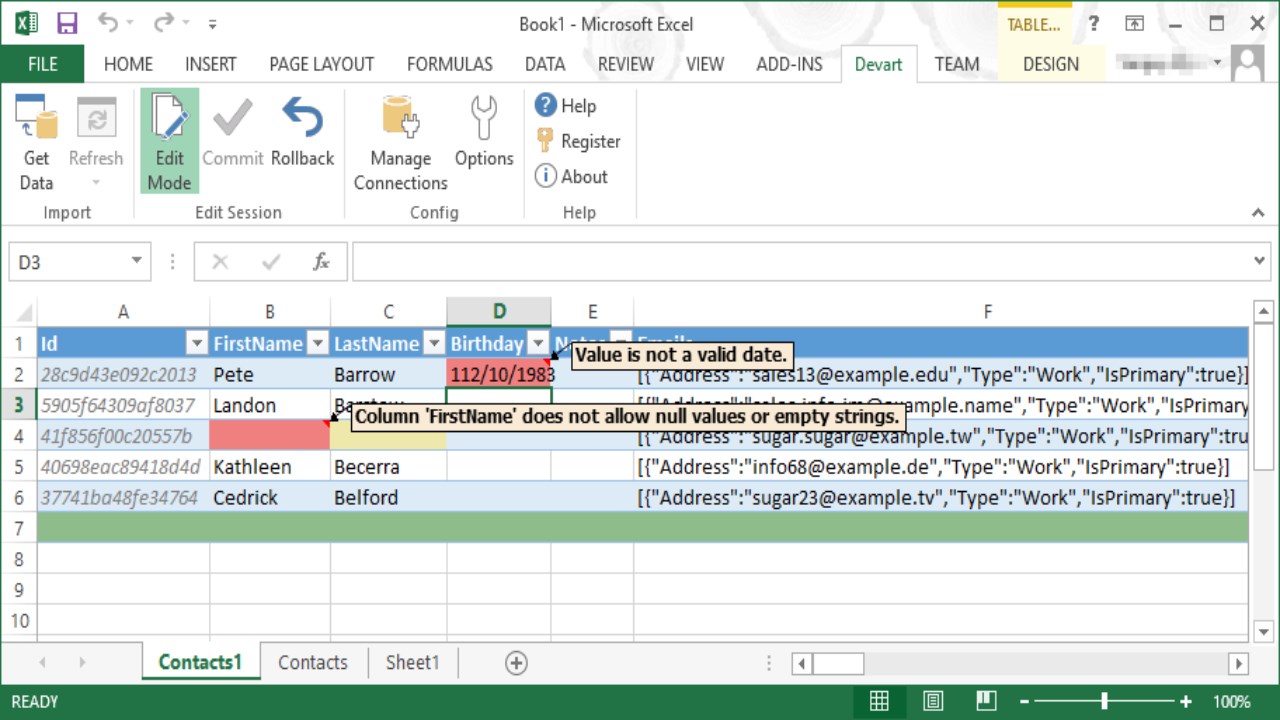The image size is (1280, 720).
Task: Switch to the Sheet1 sheet tab
Action: [412, 662]
